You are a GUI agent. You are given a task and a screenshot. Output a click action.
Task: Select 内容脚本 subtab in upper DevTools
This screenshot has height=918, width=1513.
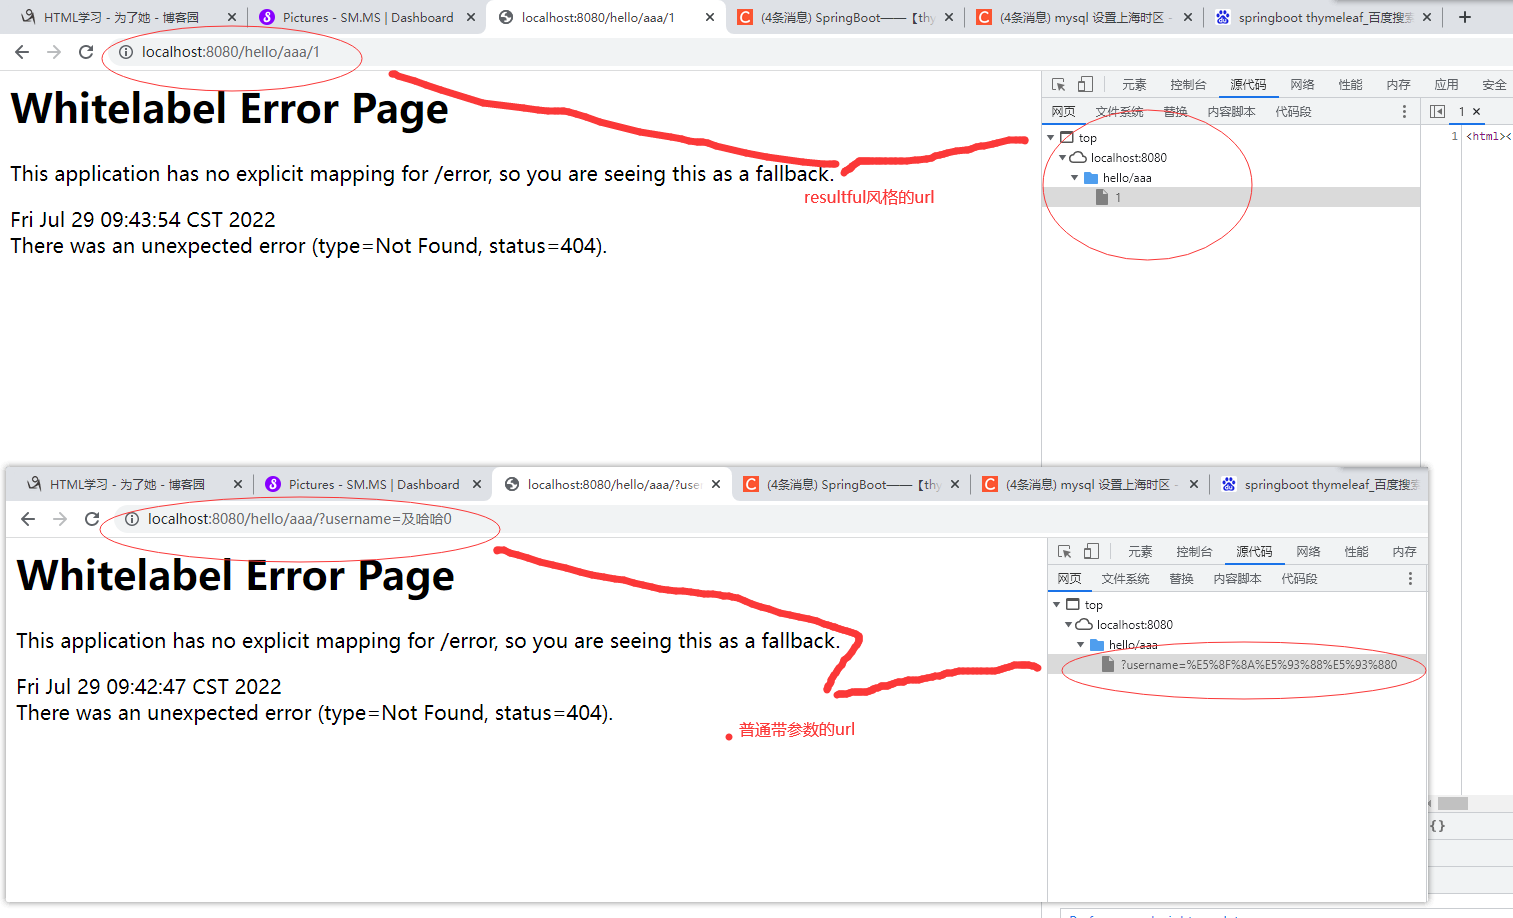pos(1231,112)
